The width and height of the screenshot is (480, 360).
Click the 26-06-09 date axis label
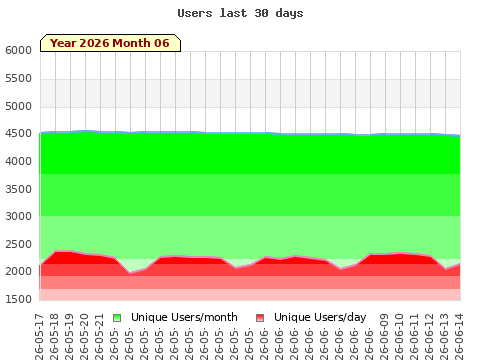pos(384,337)
